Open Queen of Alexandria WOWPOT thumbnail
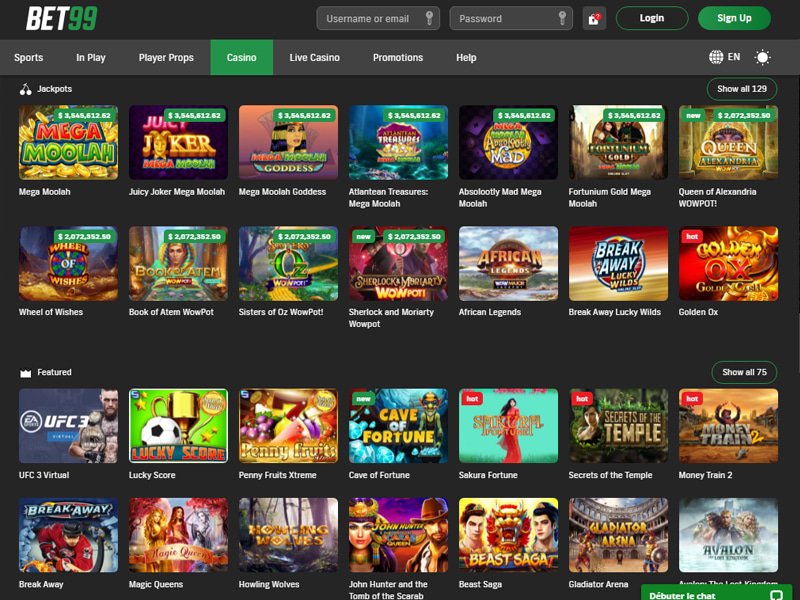The image size is (800, 600). [x=728, y=142]
